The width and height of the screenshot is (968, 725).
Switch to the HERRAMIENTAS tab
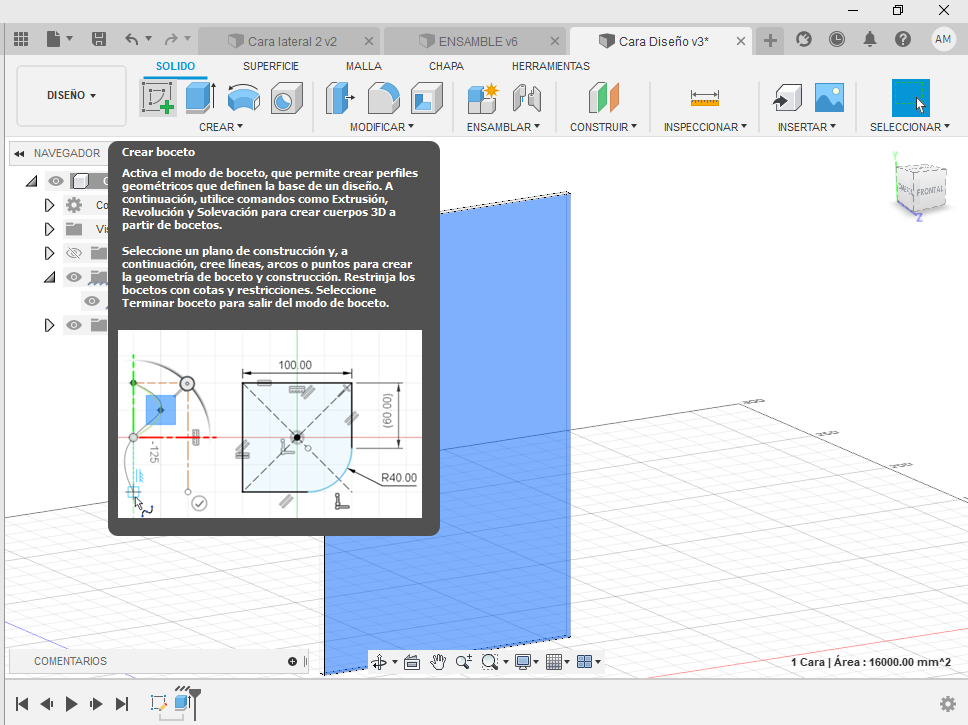[x=550, y=66]
